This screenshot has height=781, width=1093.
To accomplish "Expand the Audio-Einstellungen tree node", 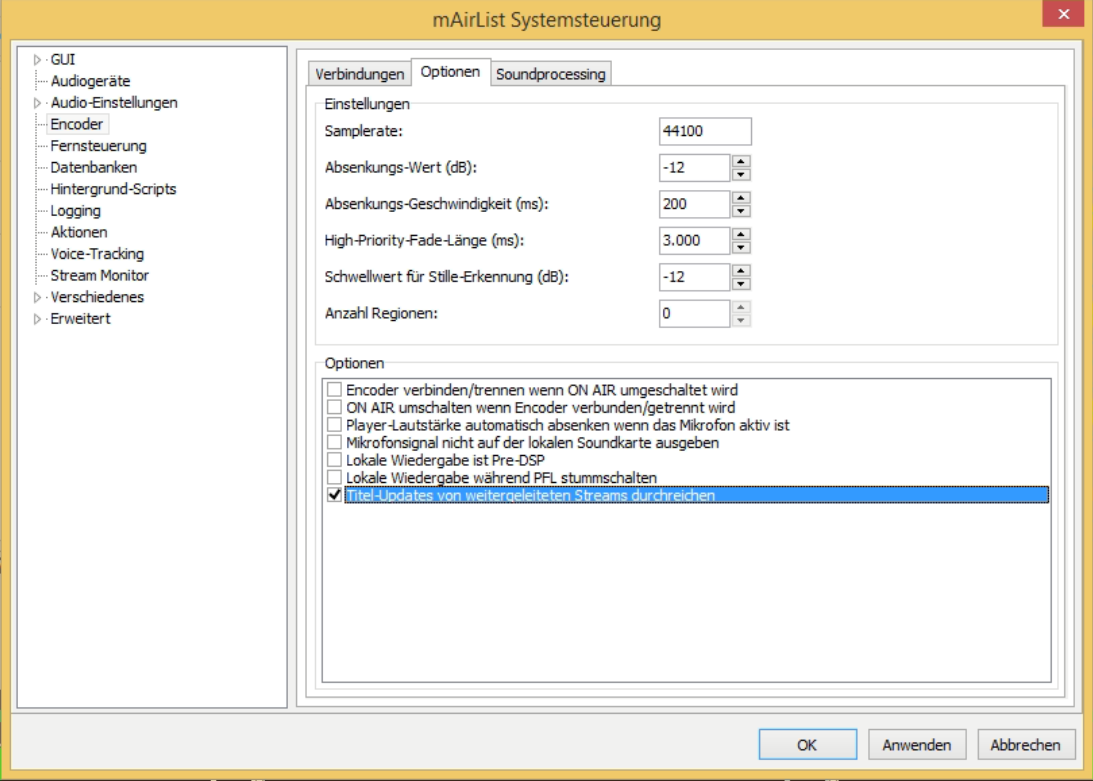I will click(38, 103).
